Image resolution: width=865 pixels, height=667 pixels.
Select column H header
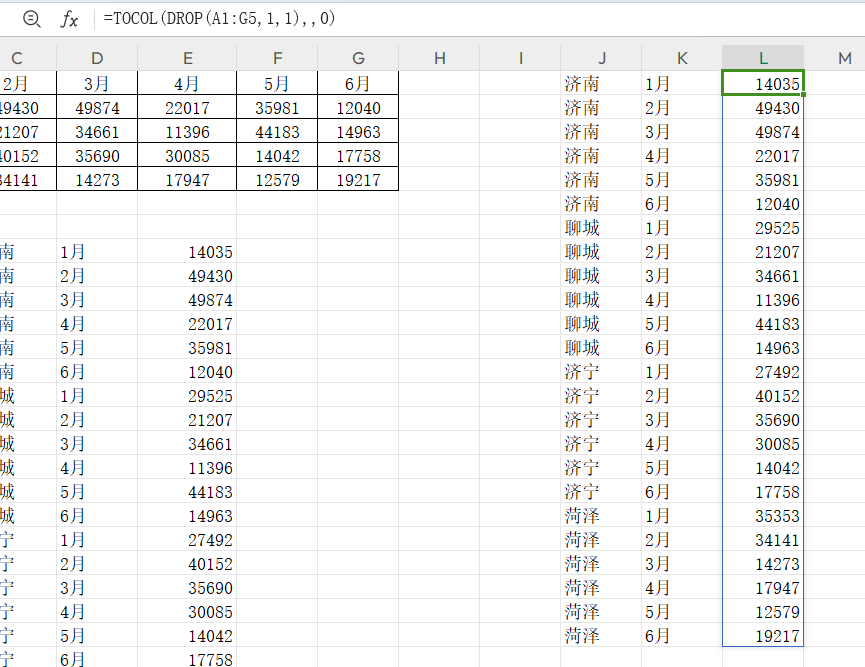(x=439, y=58)
